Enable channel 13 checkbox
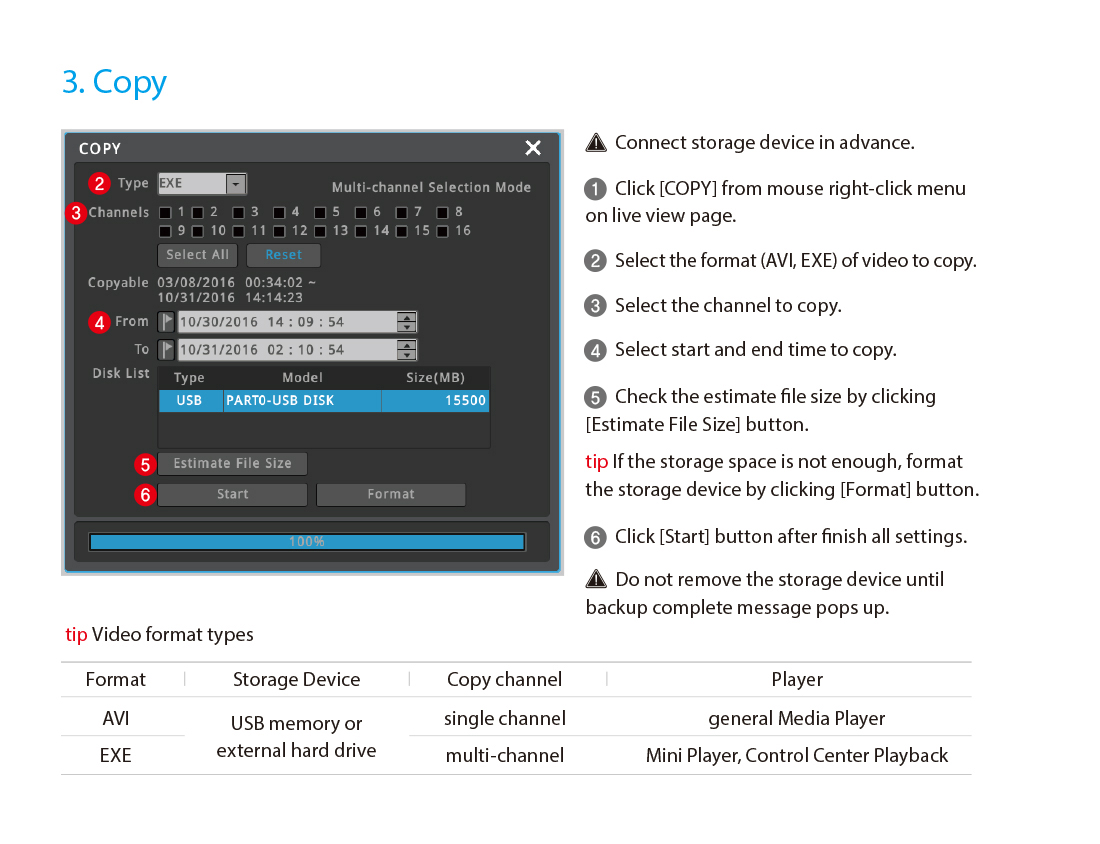 (x=320, y=232)
